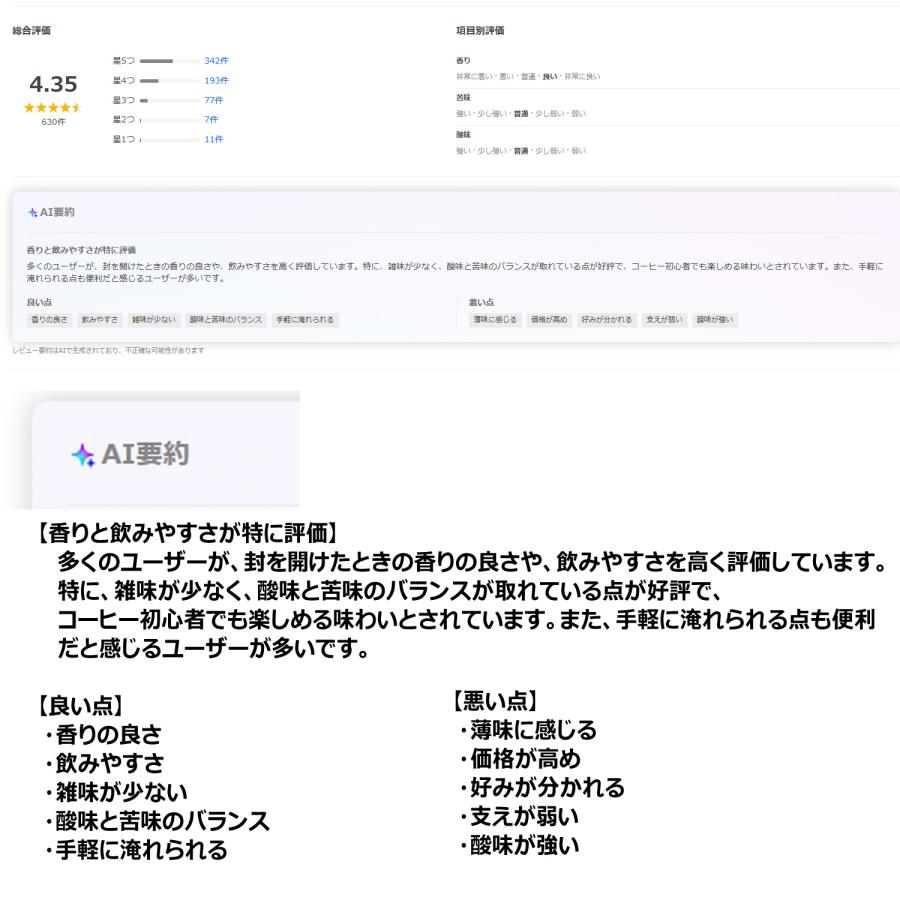Viewport: 900px width, 900px height.
Task: Select the 飲みやすさ tag chip
Action: tap(102, 320)
